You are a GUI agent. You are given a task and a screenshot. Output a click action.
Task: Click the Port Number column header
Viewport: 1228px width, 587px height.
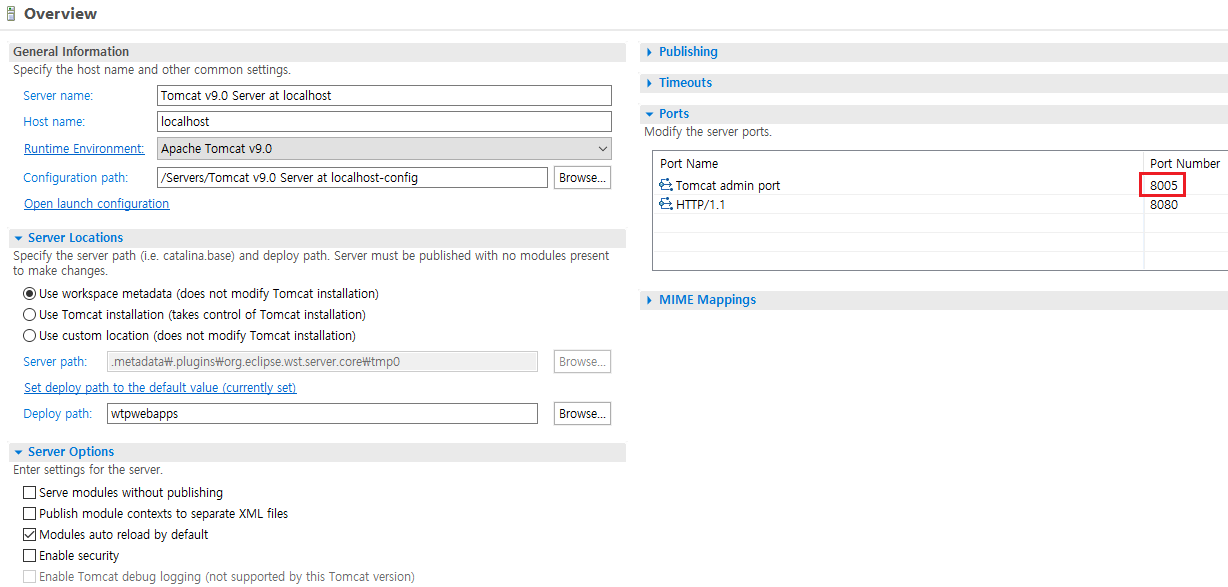1185,164
